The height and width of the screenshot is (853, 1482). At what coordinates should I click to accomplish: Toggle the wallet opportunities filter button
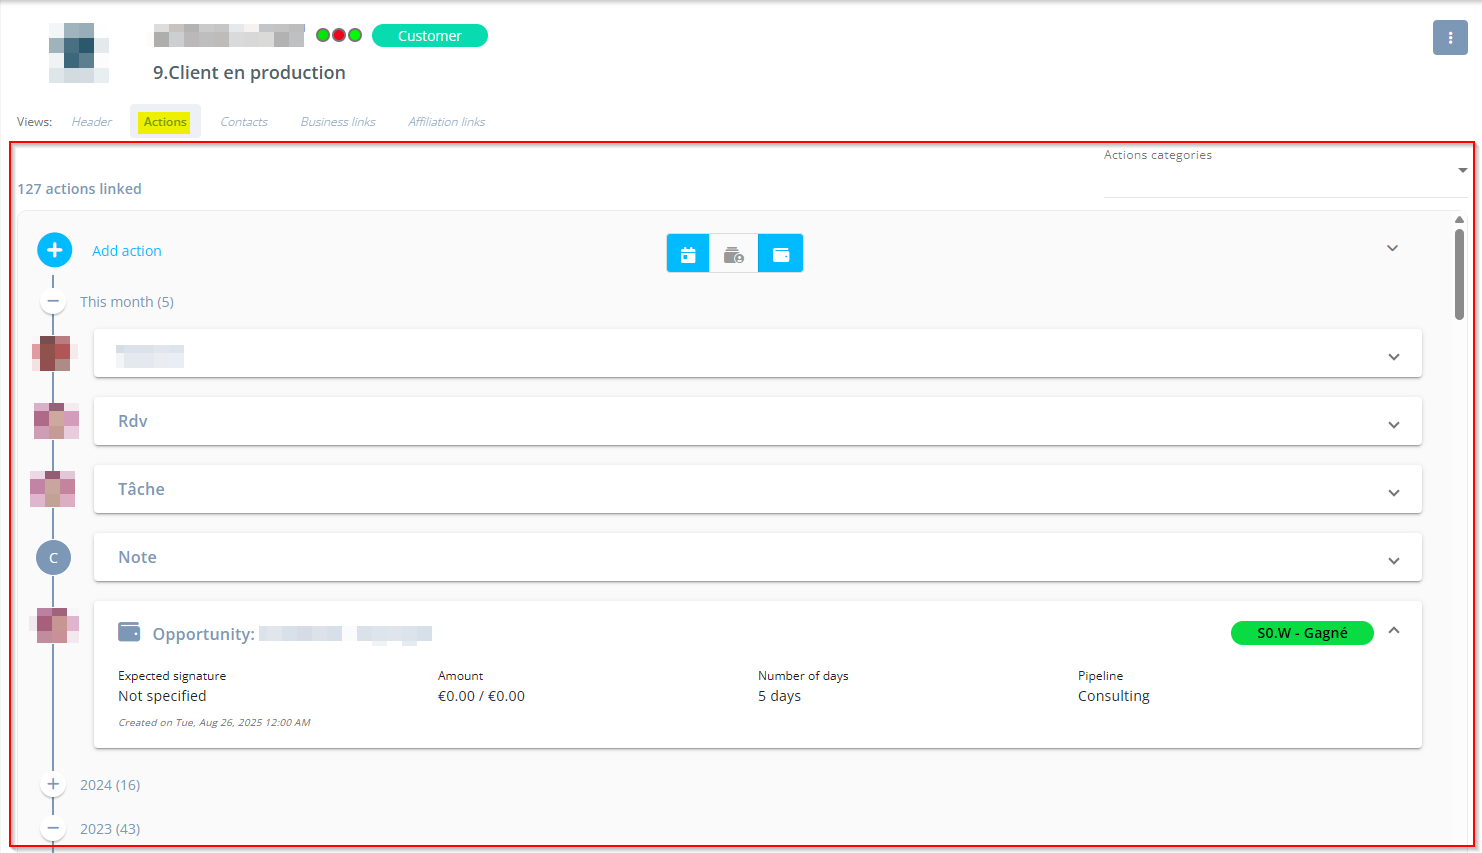(x=781, y=254)
